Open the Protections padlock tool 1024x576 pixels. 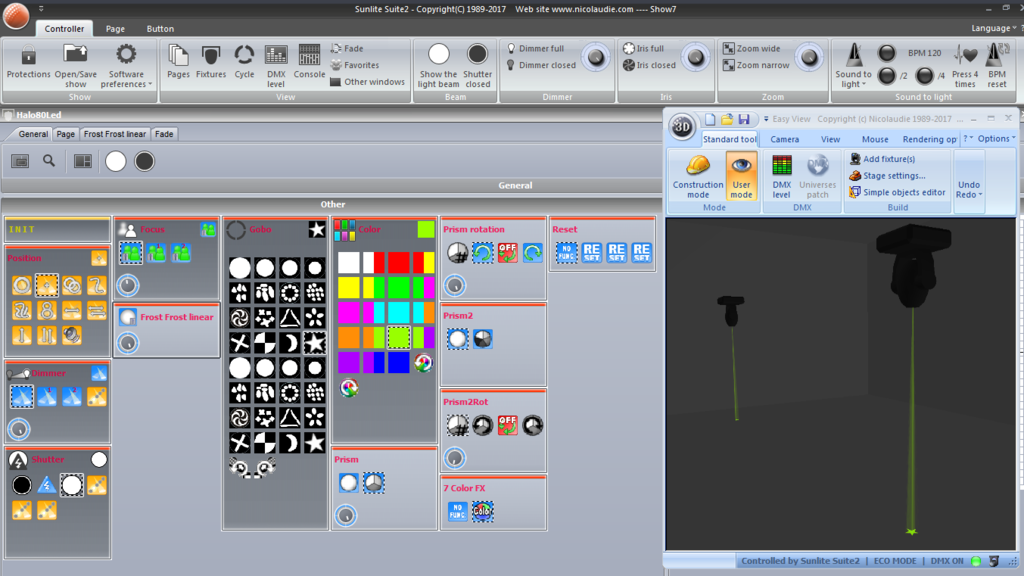[x=28, y=61]
